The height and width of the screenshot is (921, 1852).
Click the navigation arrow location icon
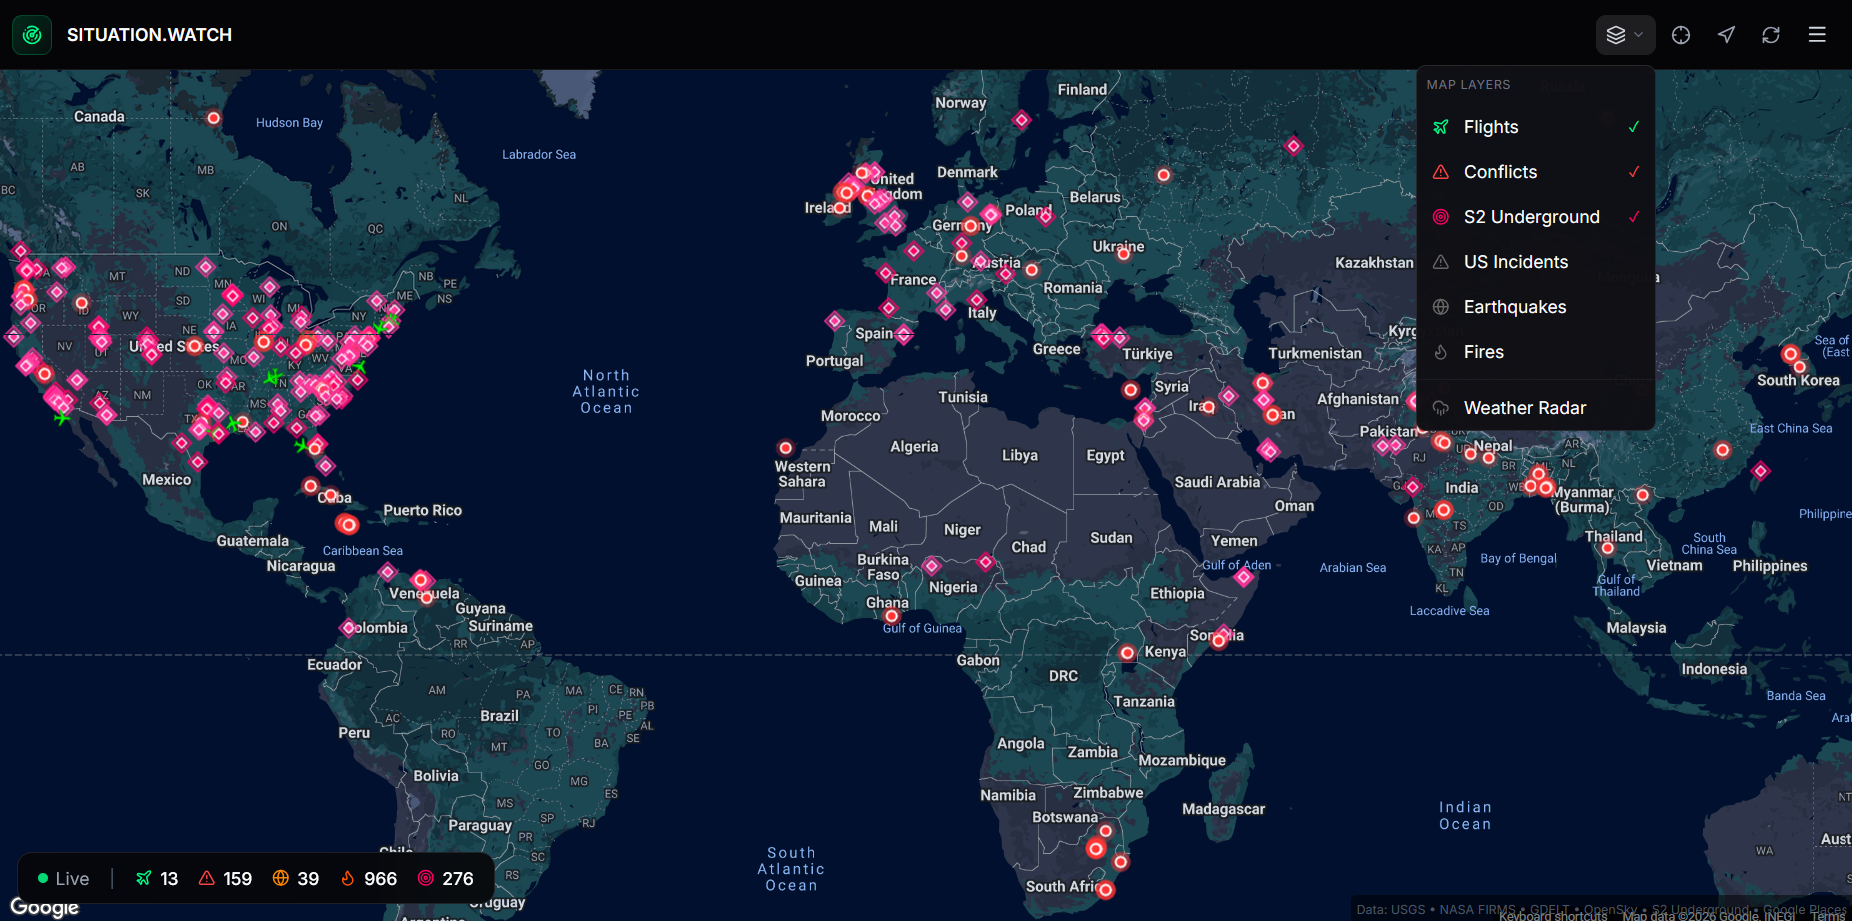point(1726,35)
